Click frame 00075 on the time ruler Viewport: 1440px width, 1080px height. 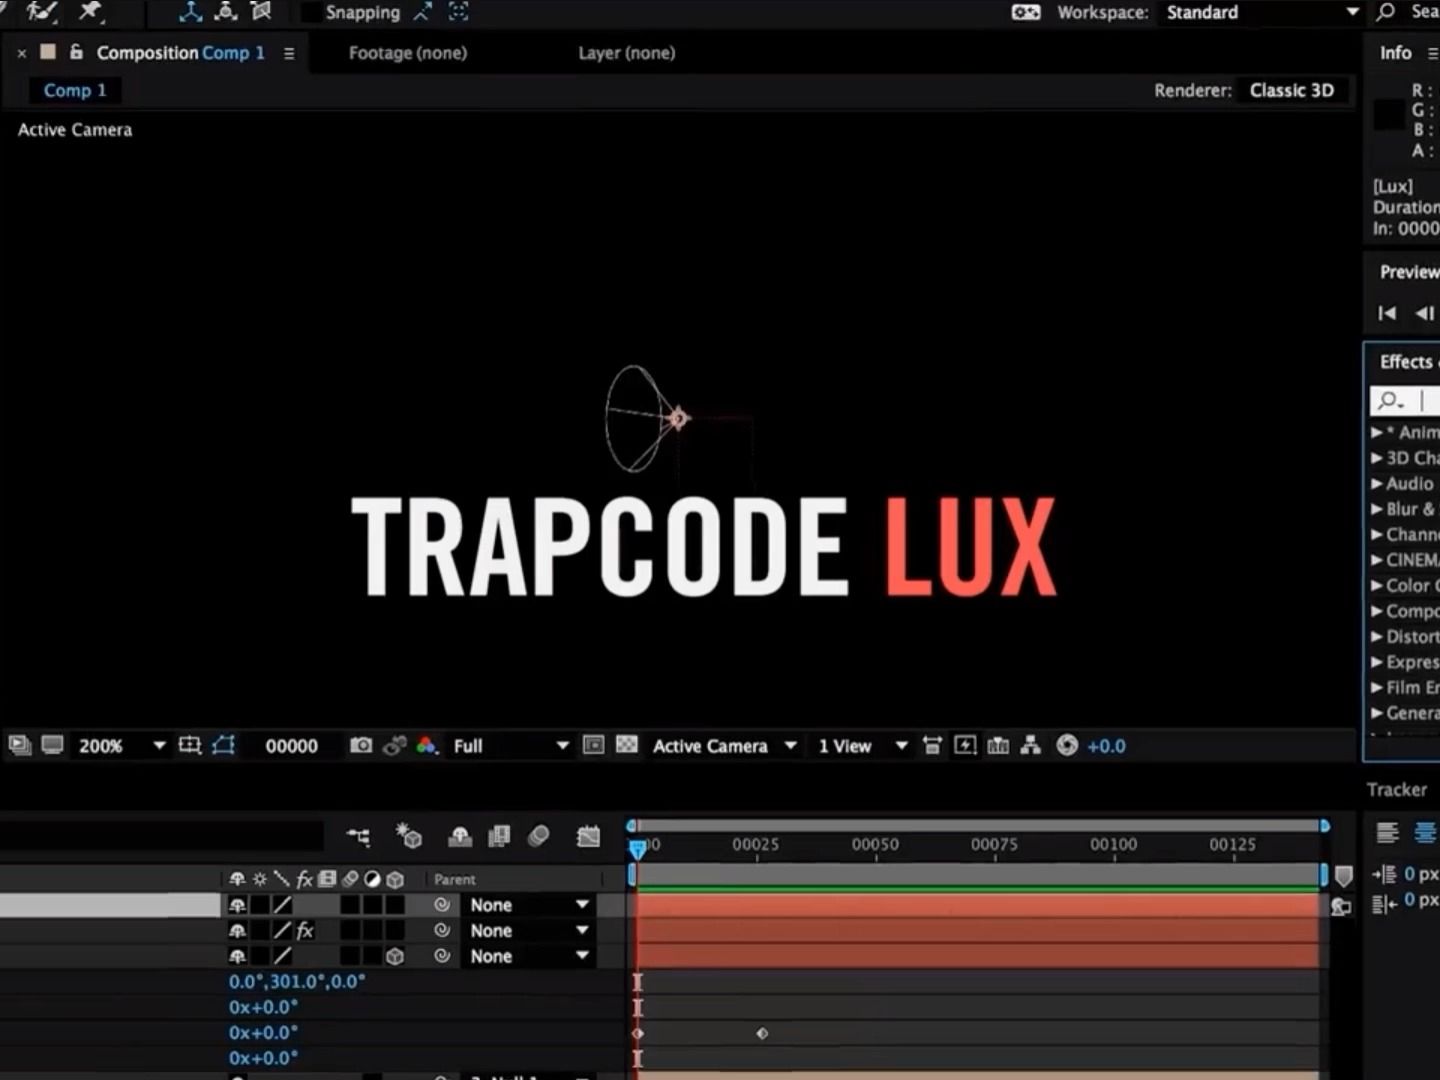coord(994,844)
